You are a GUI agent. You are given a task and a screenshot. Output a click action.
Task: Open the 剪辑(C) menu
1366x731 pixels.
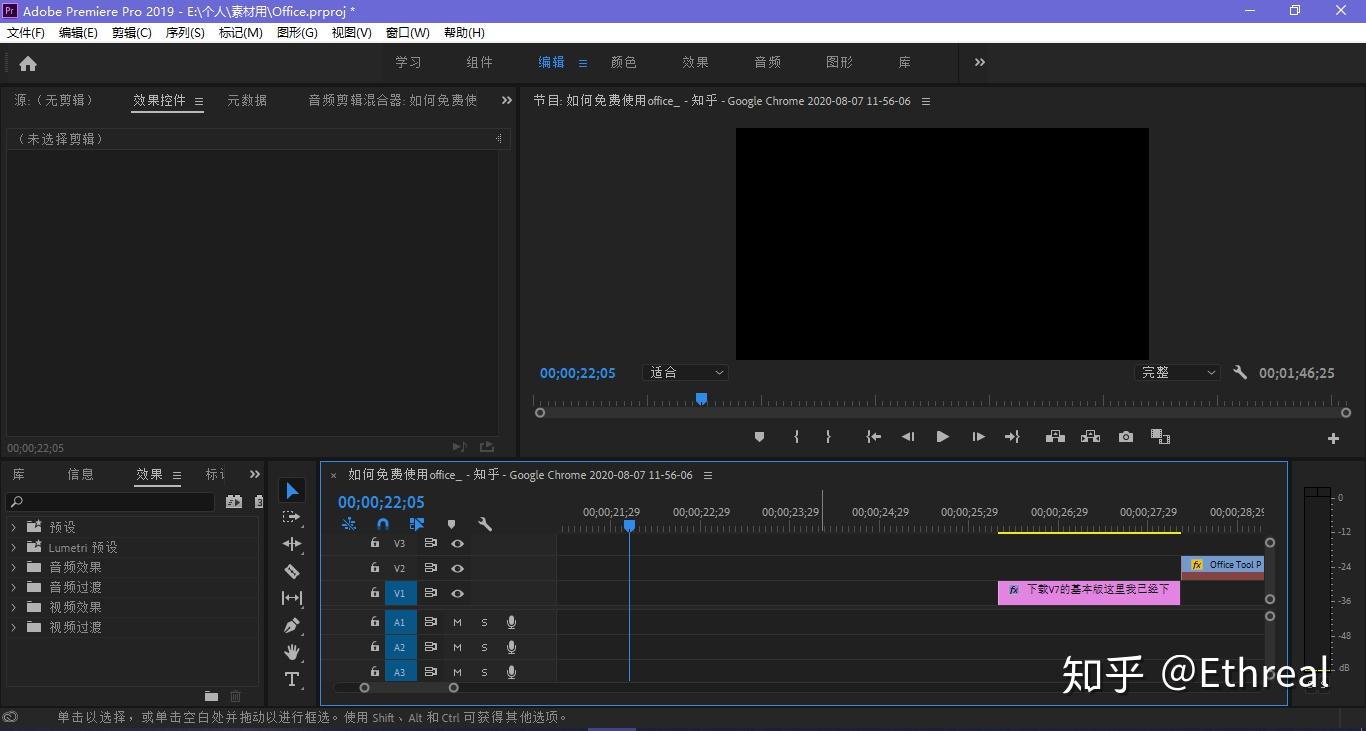click(131, 33)
